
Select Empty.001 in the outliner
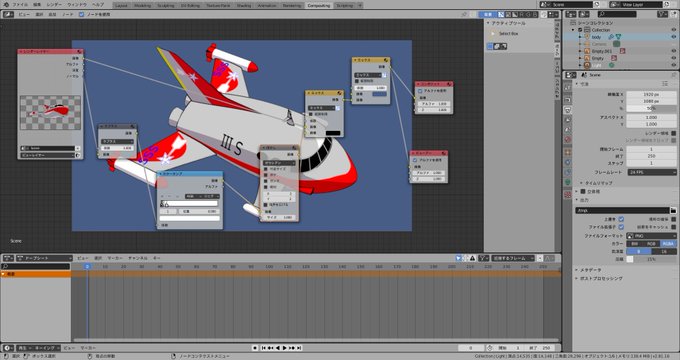click(602, 51)
